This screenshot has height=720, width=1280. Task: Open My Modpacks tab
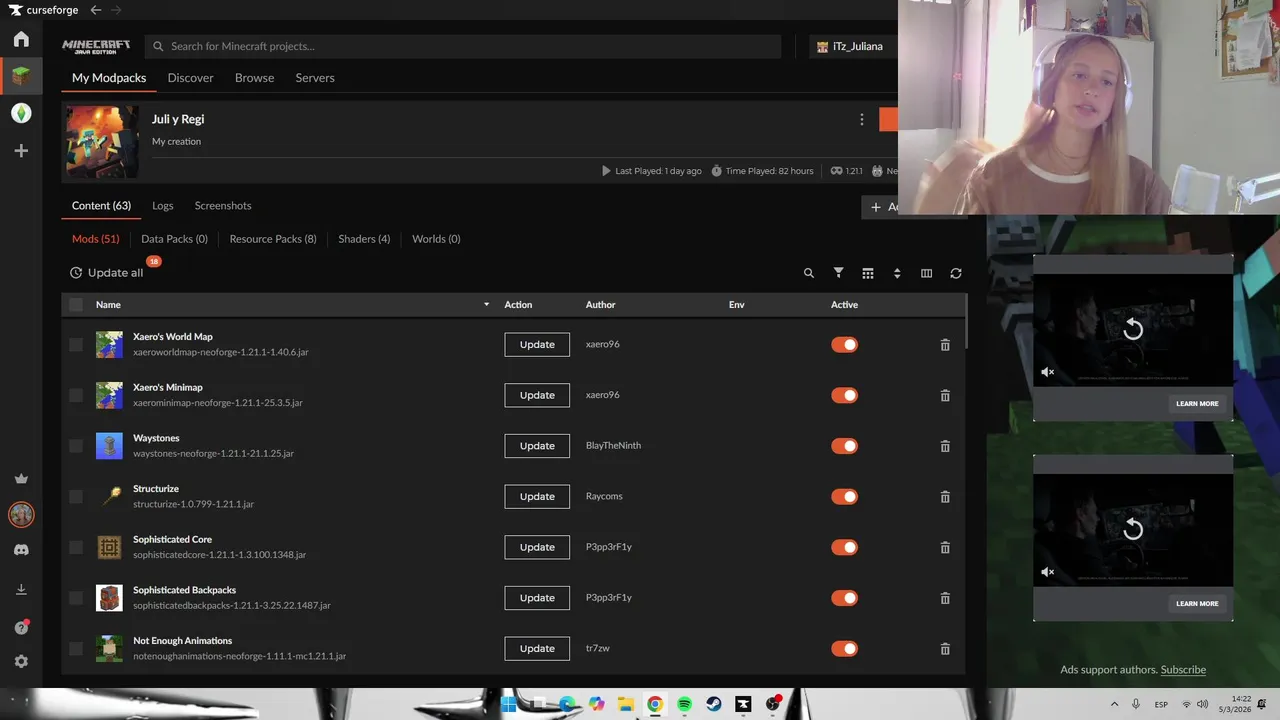pos(109,78)
